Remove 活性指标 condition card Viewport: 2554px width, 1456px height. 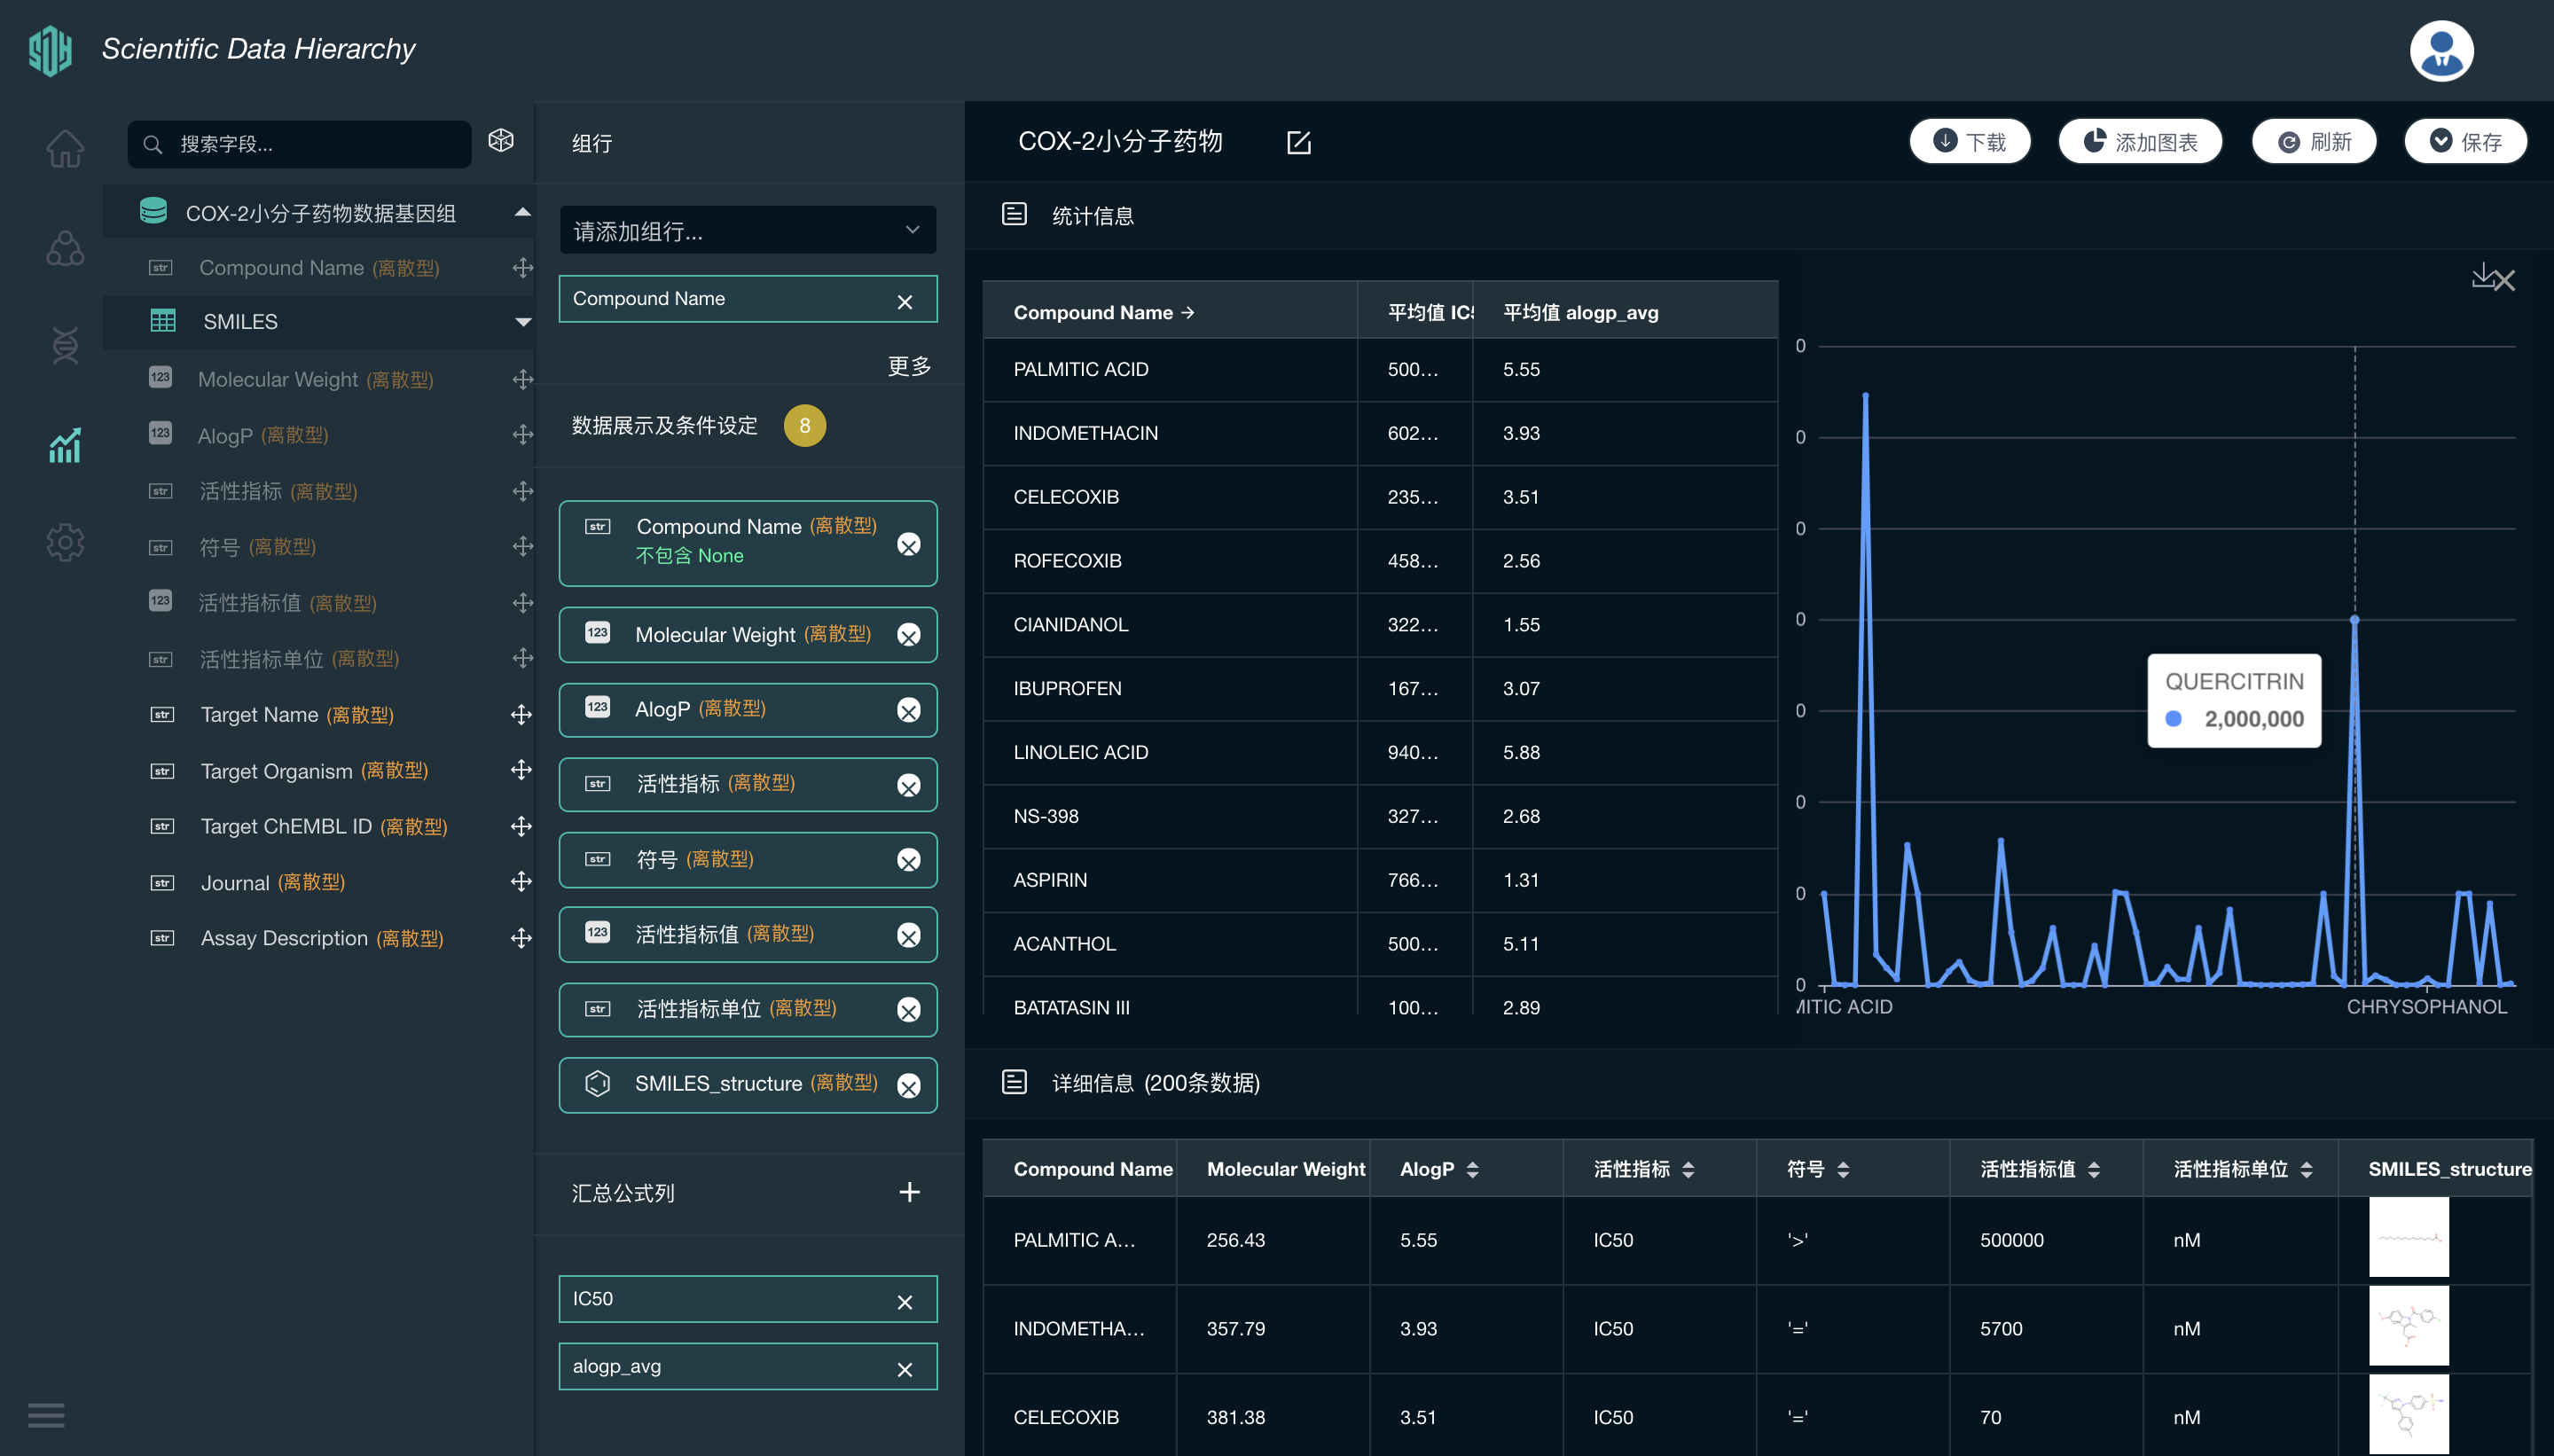pos(909,786)
